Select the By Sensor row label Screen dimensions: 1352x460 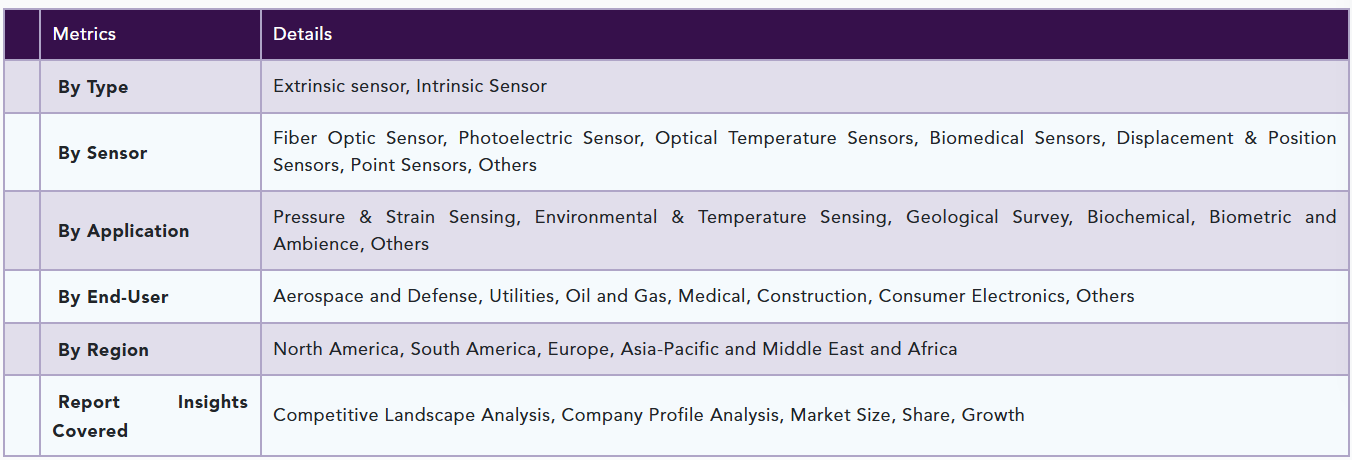(x=102, y=153)
